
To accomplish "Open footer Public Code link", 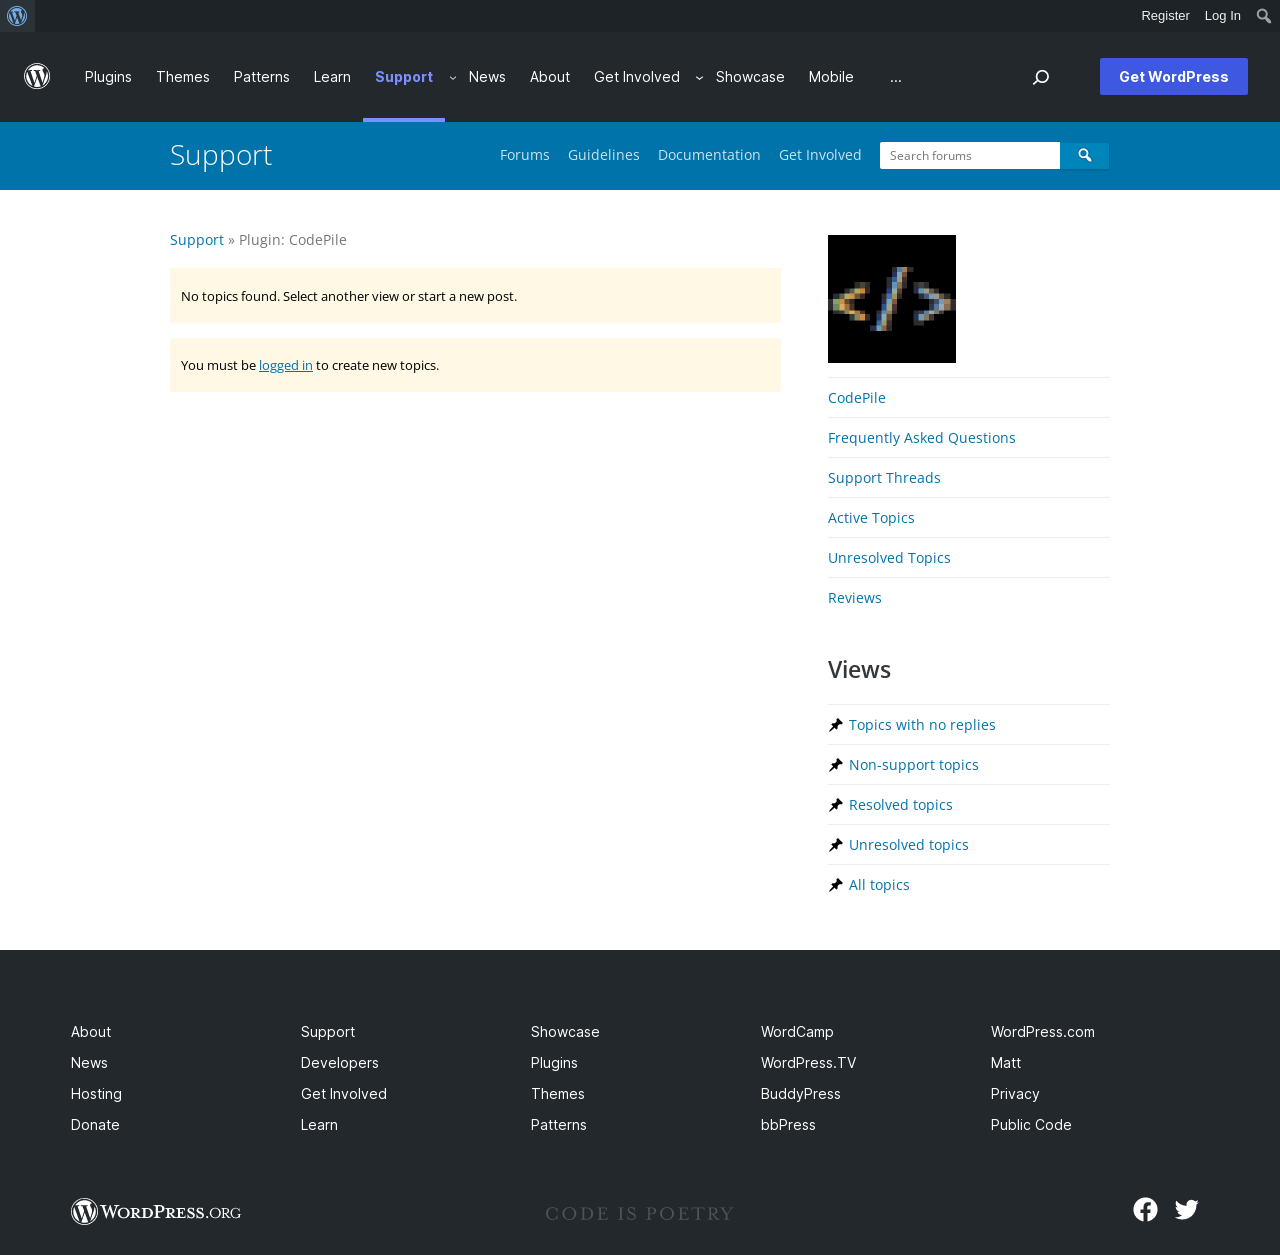I will point(1031,1125).
